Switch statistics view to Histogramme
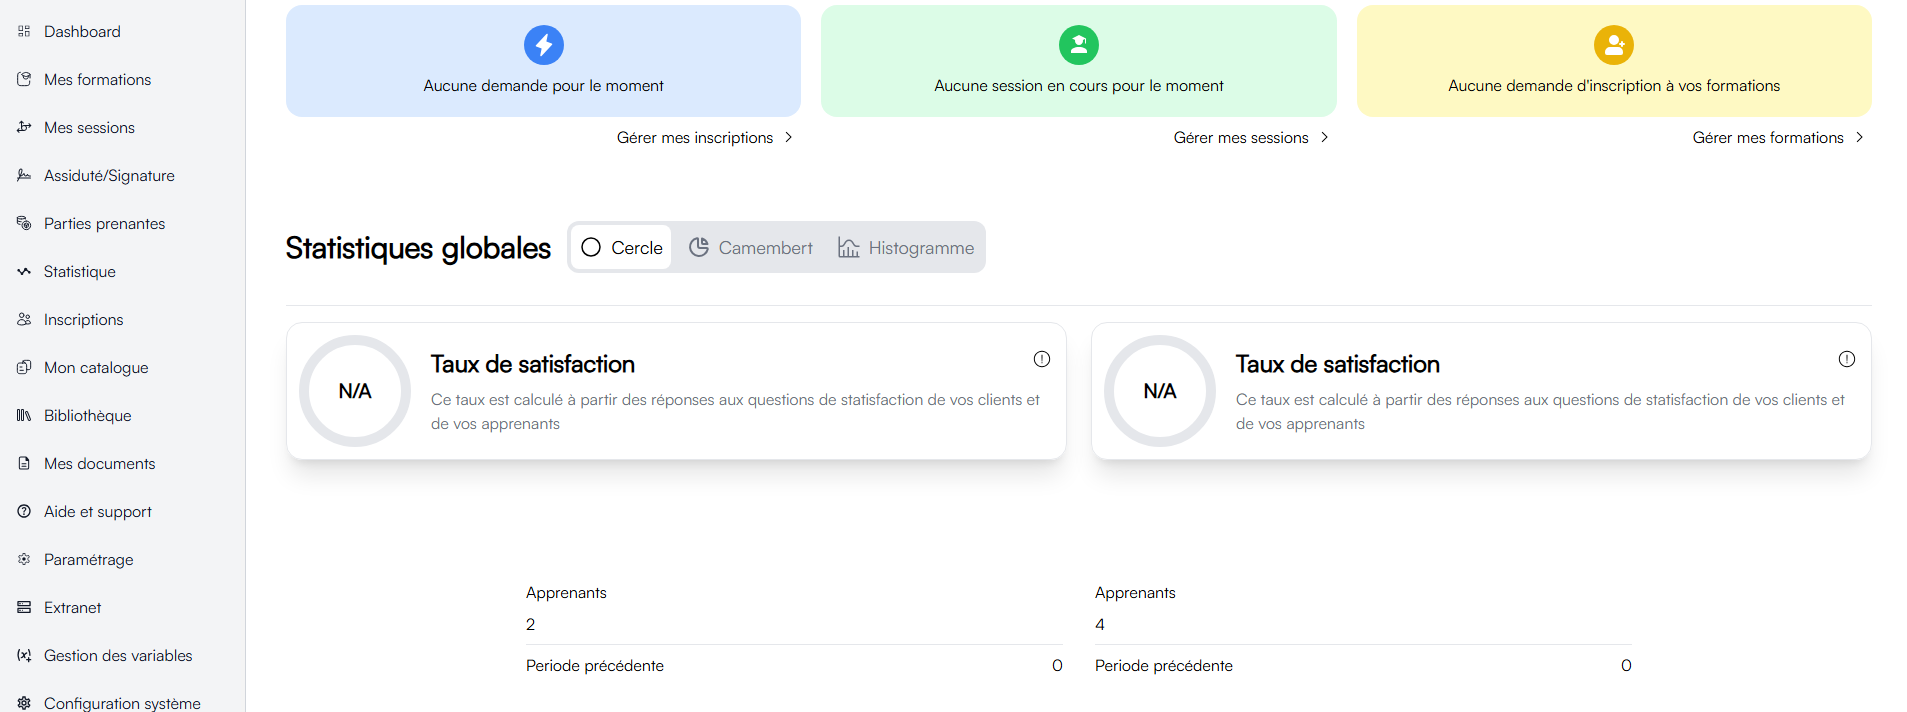Image resolution: width=1907 pixels, height=712 pixels. click(906, 248)
